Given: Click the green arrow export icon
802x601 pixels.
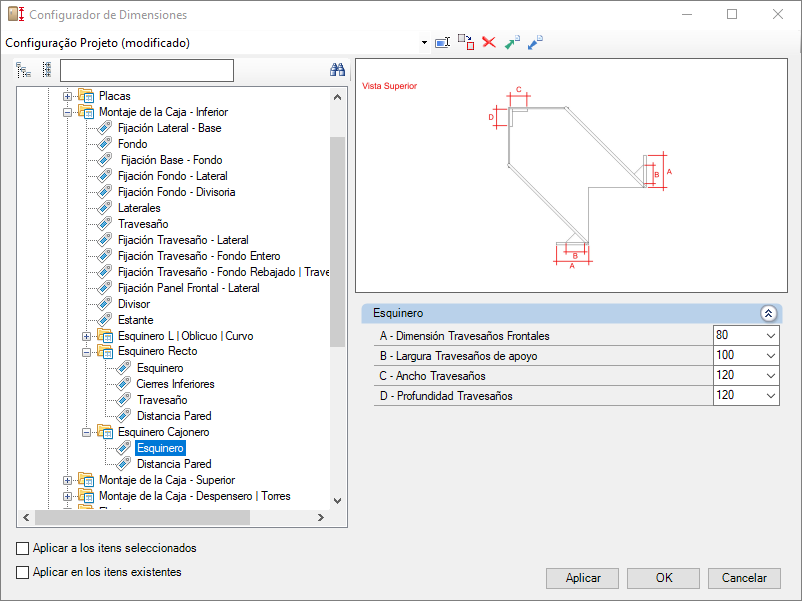Looking at the screenshot, I should [x=512, y=42].
